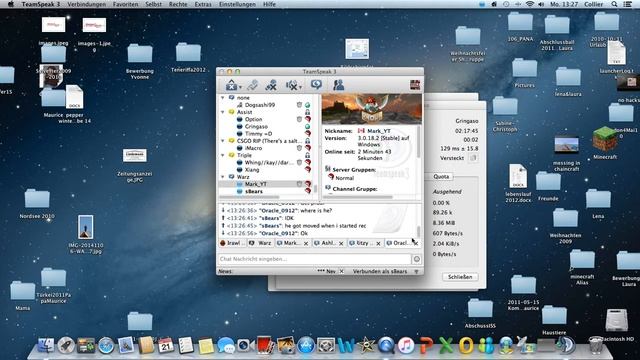Open the emoticon picker beside chat input
The width and height of the screenshot is (640, 360).
[x=416, y=259]
